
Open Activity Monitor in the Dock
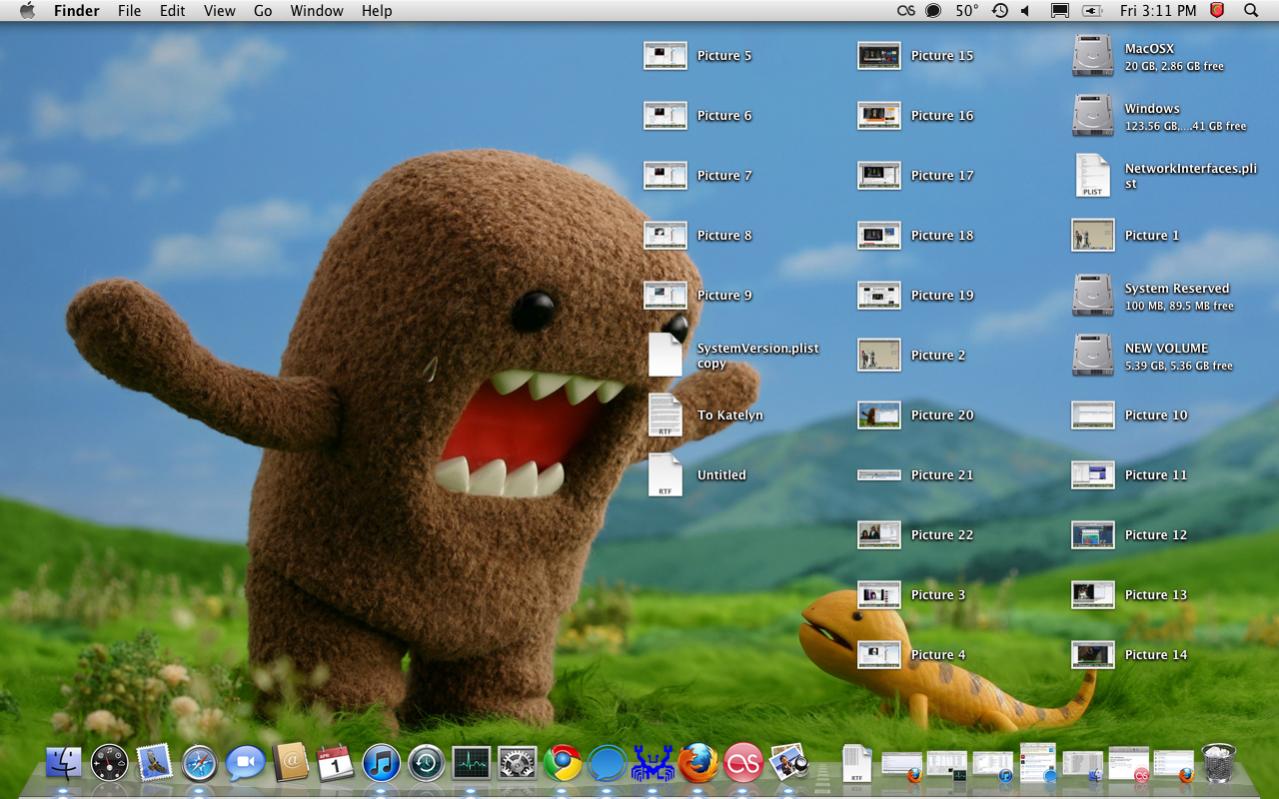(471, 764)
